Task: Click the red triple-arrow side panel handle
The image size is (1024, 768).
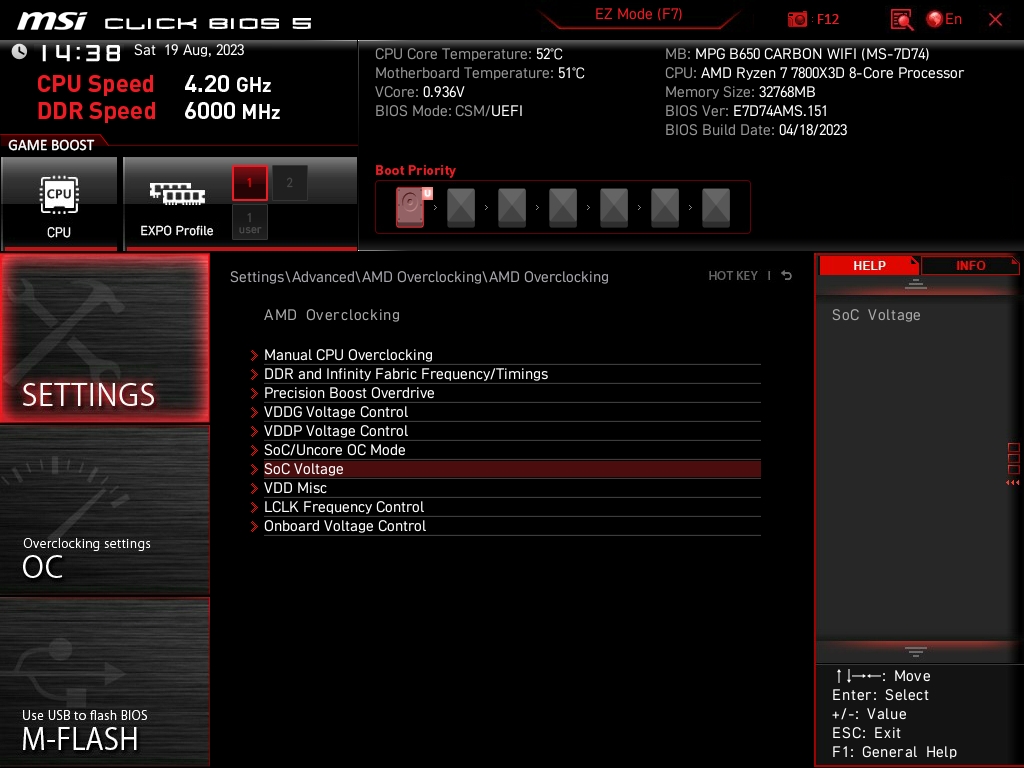Action: point(1013,483)
